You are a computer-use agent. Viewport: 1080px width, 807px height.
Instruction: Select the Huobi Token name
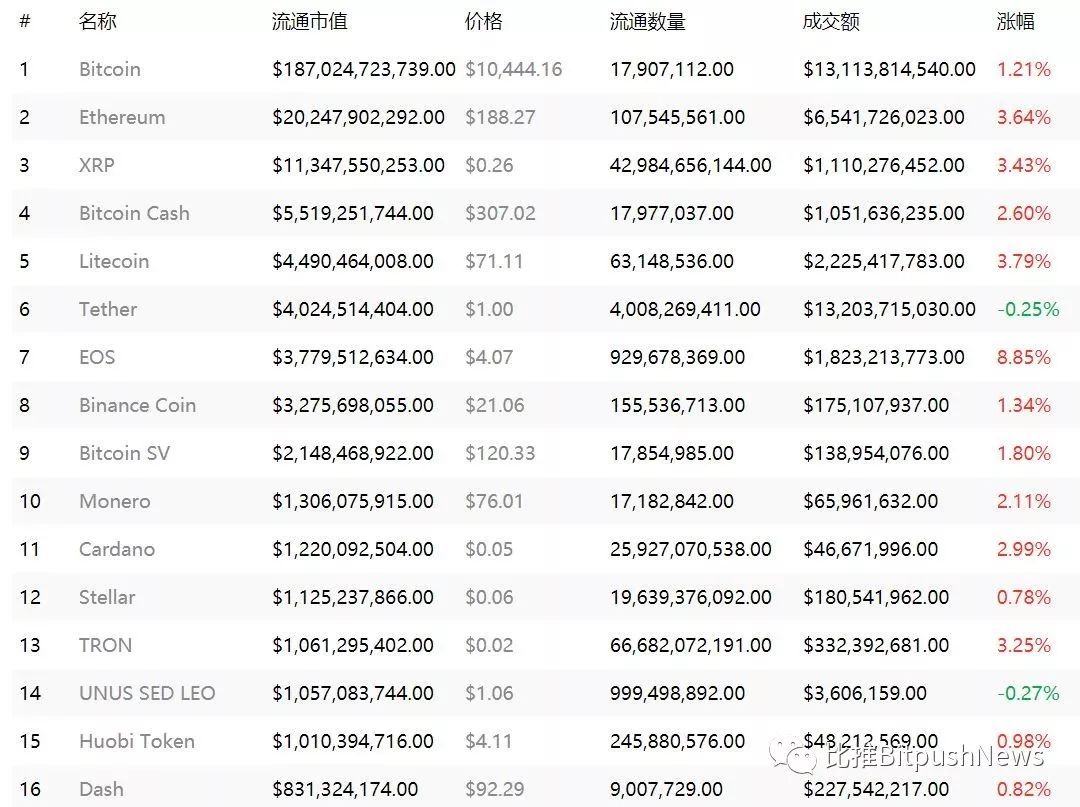click(137, 741)
